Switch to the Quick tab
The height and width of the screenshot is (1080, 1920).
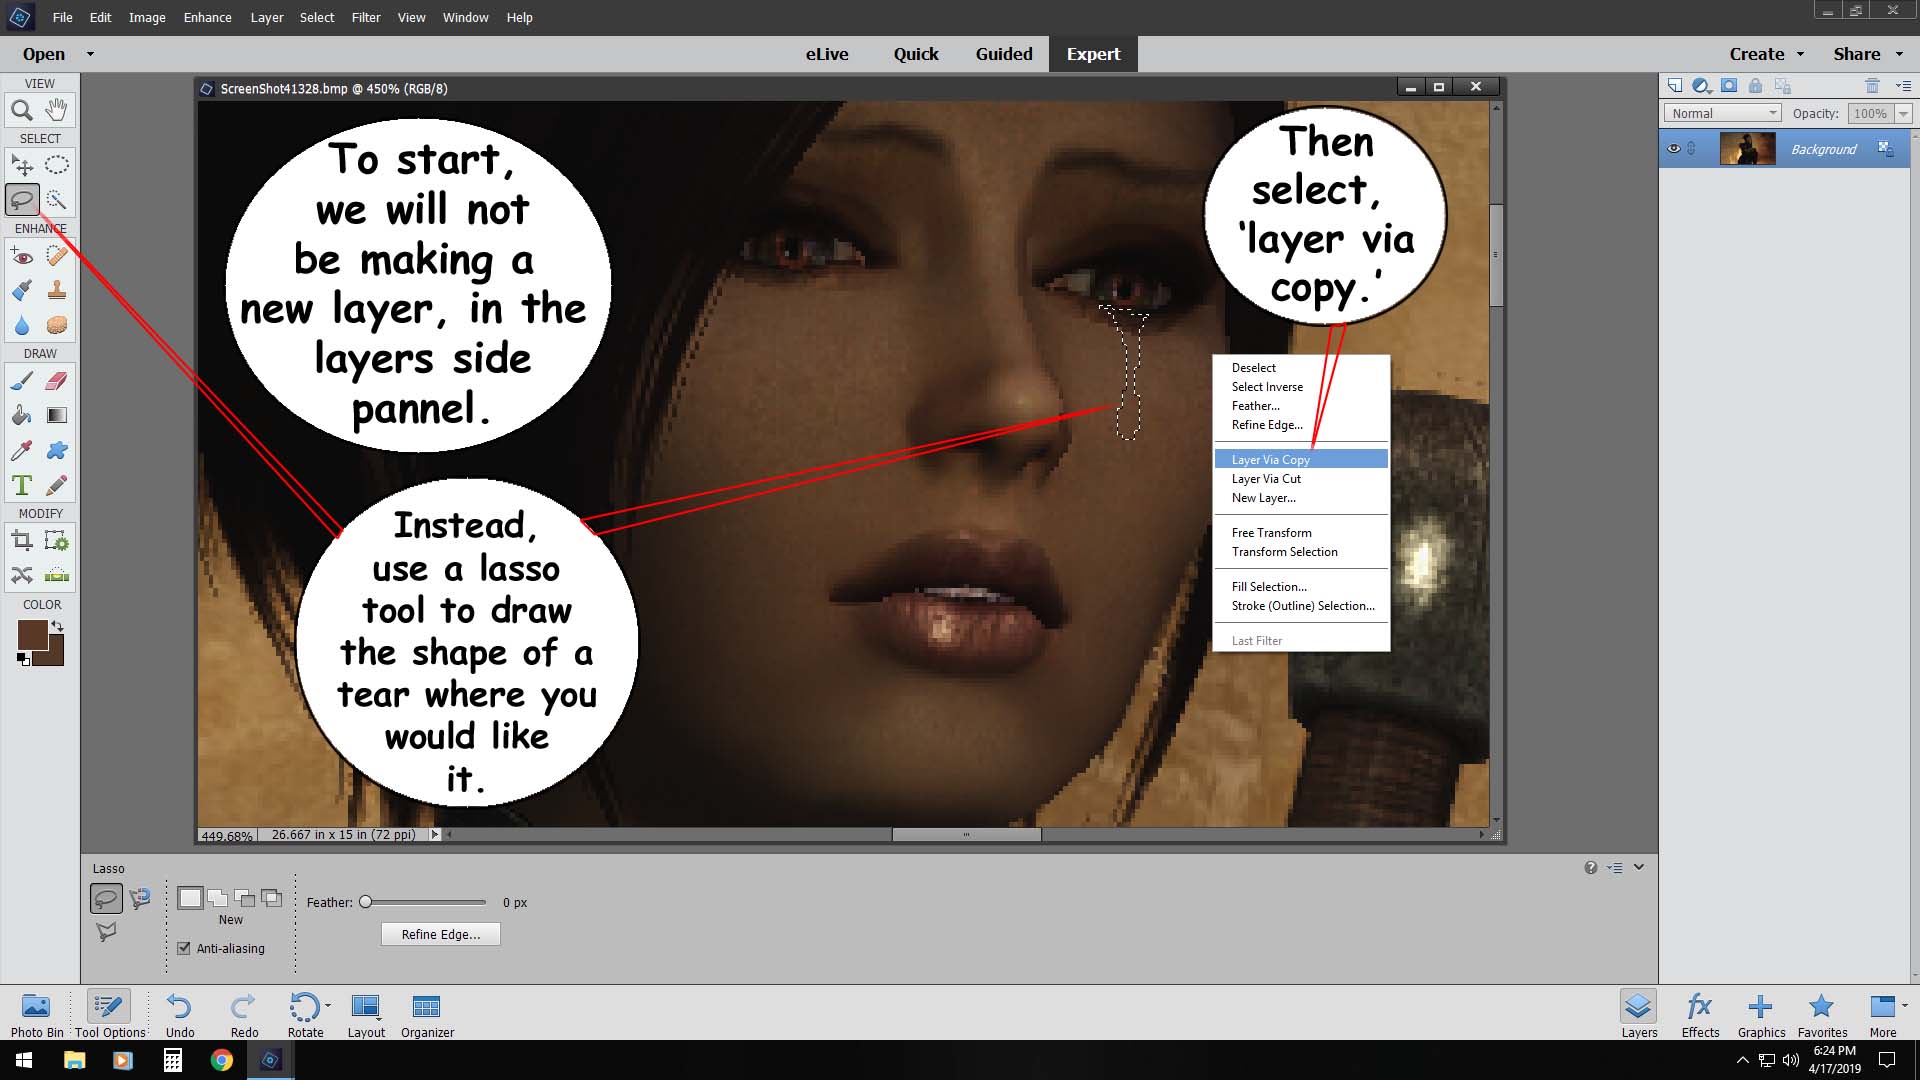click(916, 54)
